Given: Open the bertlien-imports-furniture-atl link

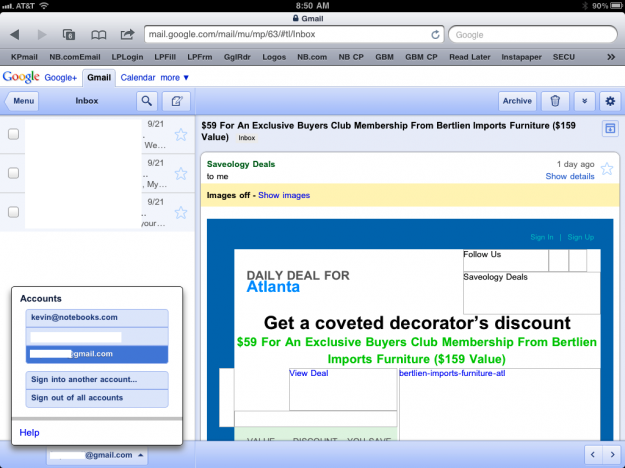Looking at the screenshot, I should (x=452, y=373).
